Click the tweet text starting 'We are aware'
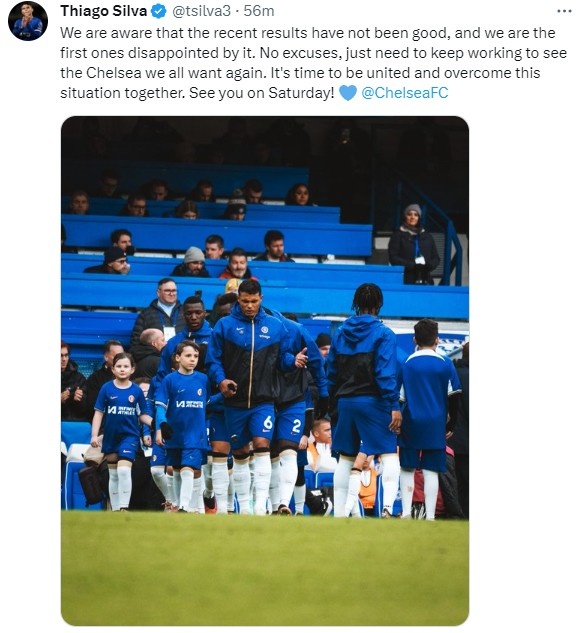Viewport: 585px width, 633px height. [x=314, y=63]
